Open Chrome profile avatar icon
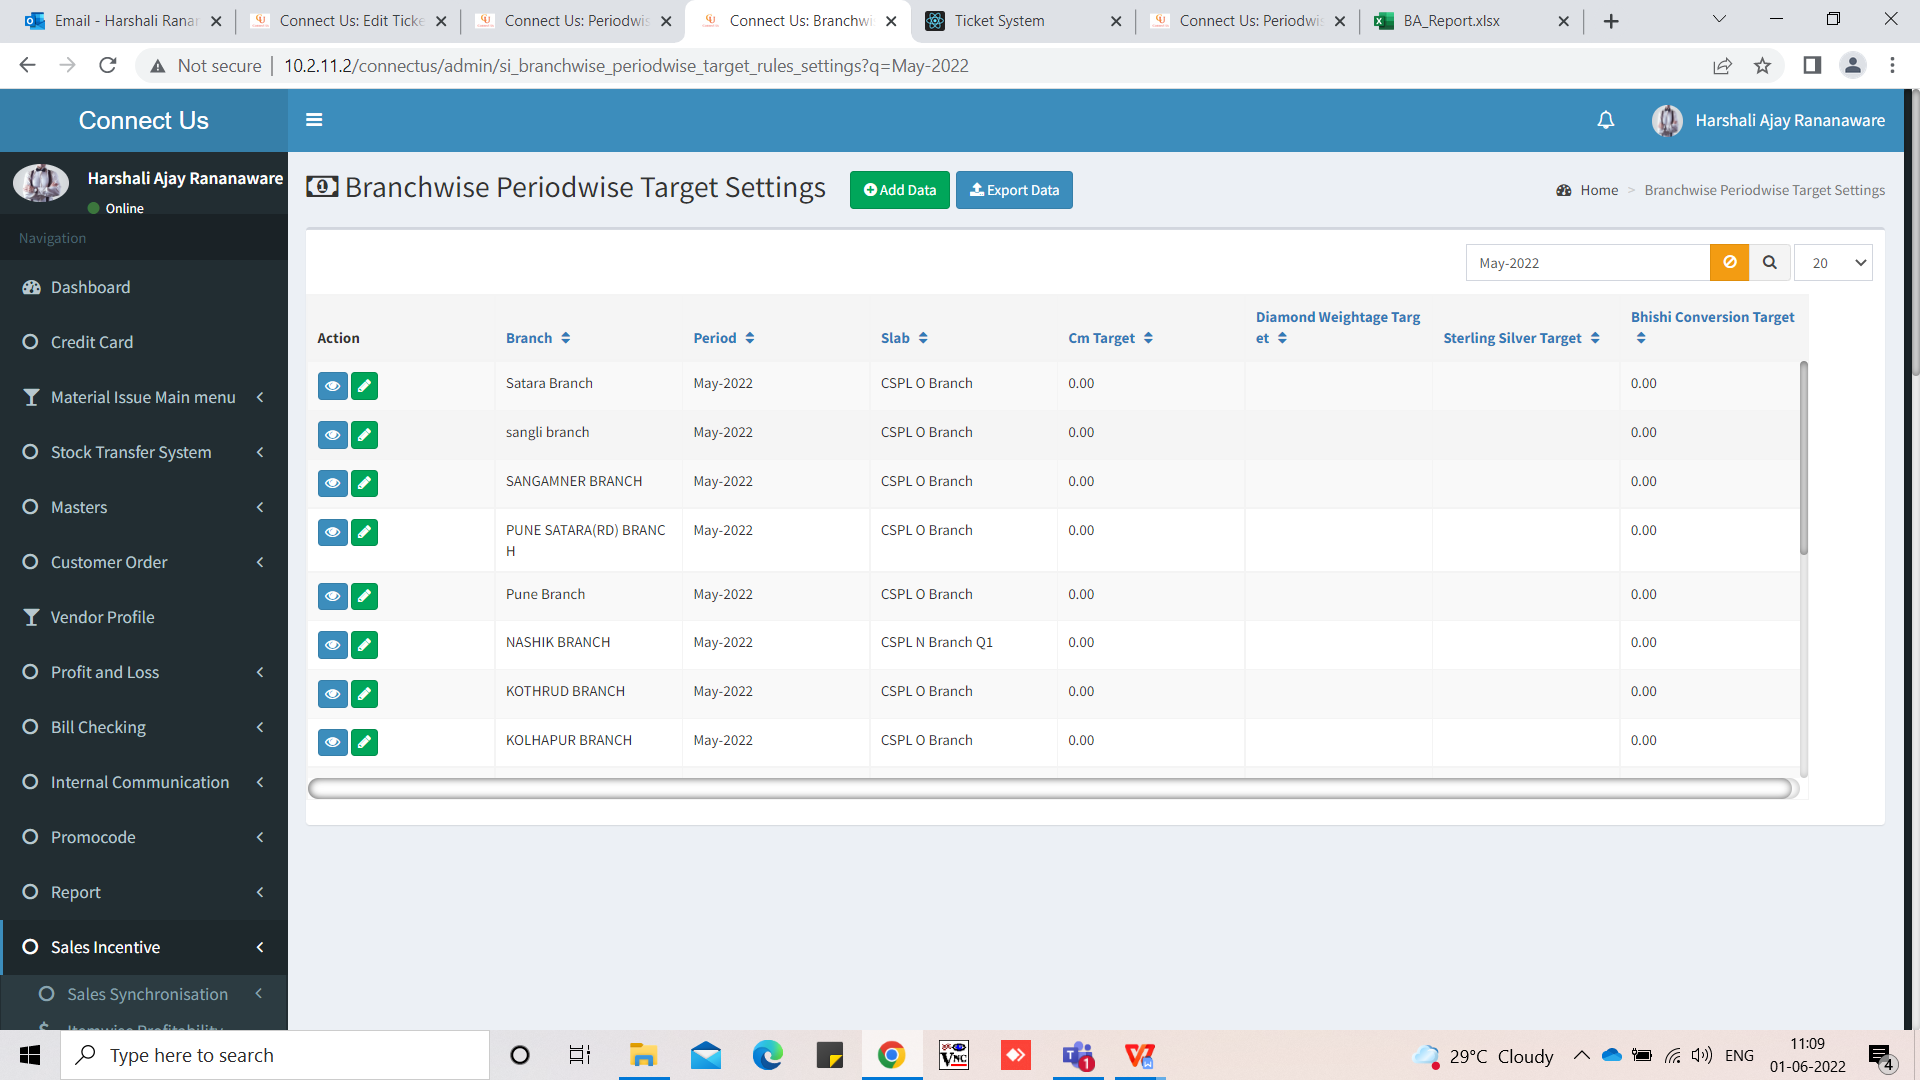The width and height of the screenshot is (1920, 1080). pos(1852,66)
